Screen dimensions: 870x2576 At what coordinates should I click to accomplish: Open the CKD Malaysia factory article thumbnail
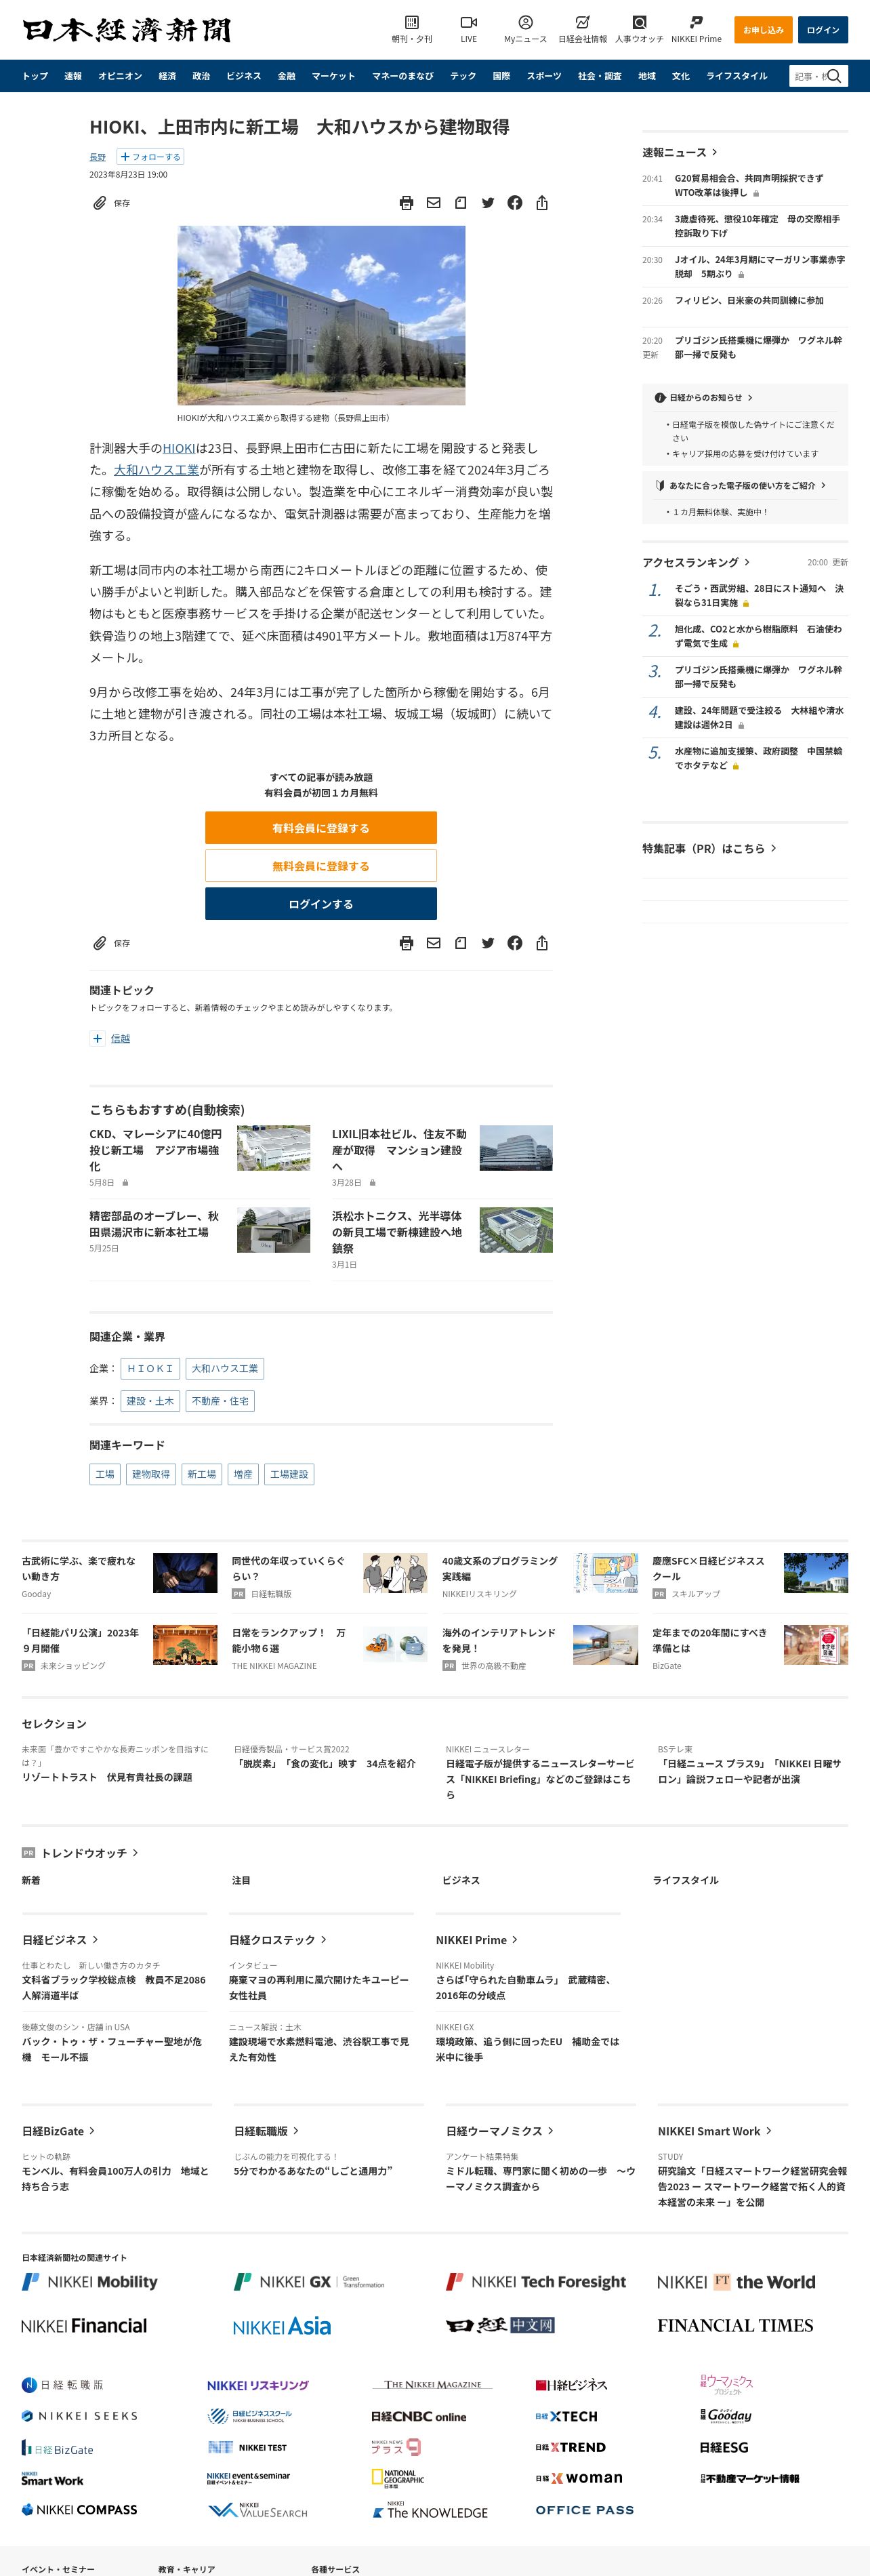click(x=273, y=1148)
